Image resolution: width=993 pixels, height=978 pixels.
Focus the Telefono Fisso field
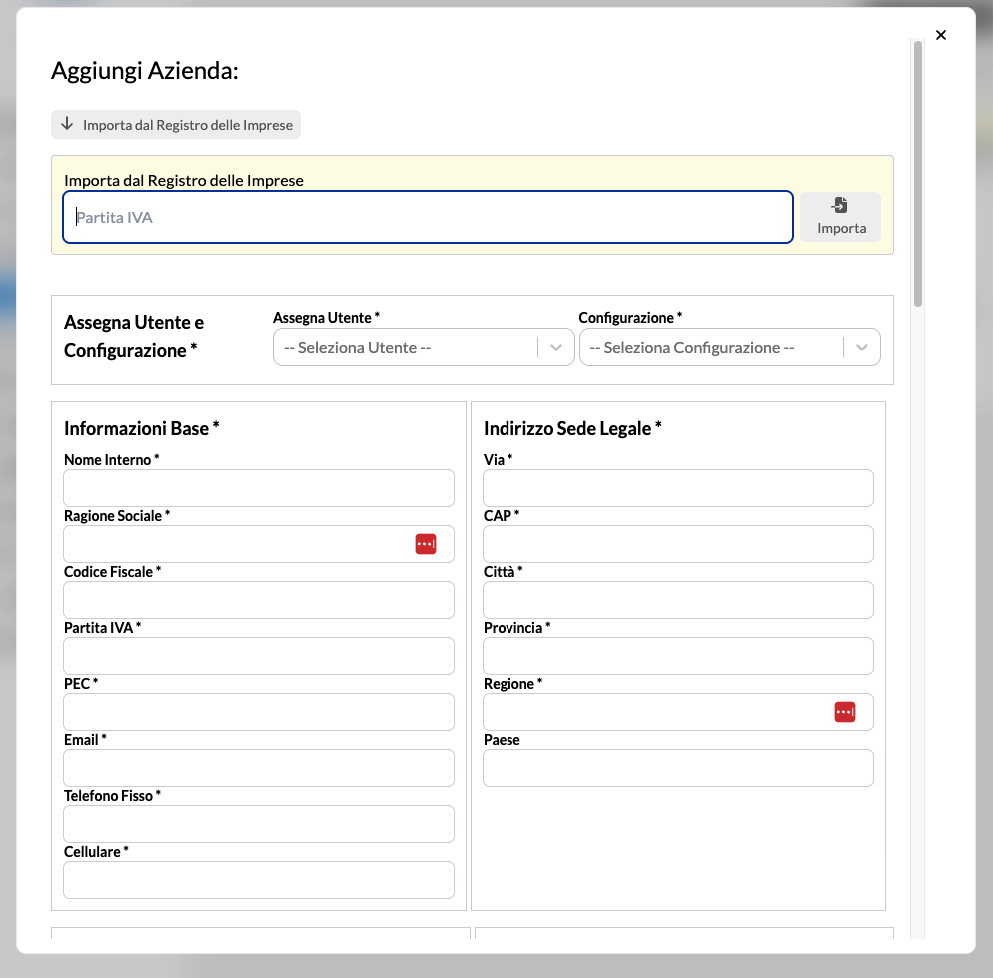258,824
